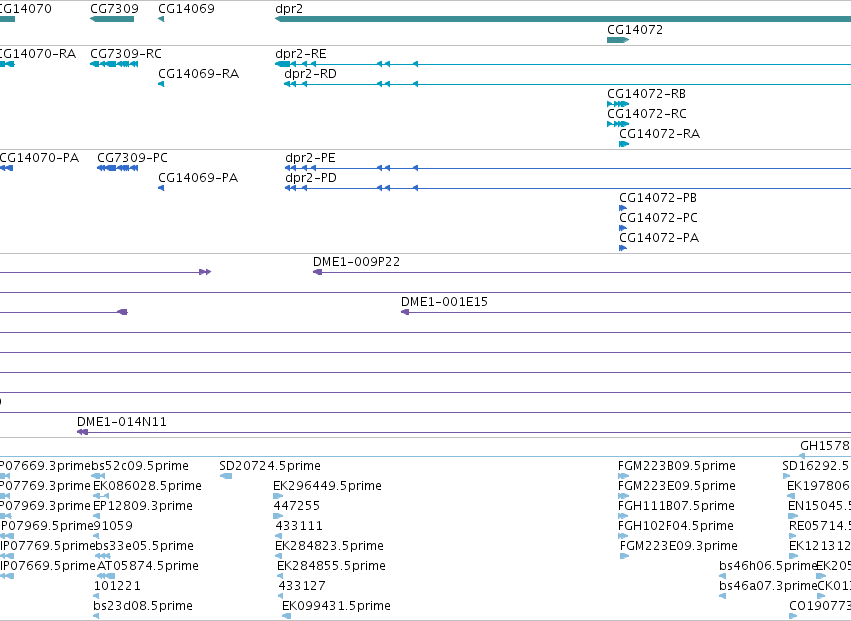Viewport: 851px width, 621px height.
Task: Select the dpr2 gene label
Action: click(x=289, y=9)
